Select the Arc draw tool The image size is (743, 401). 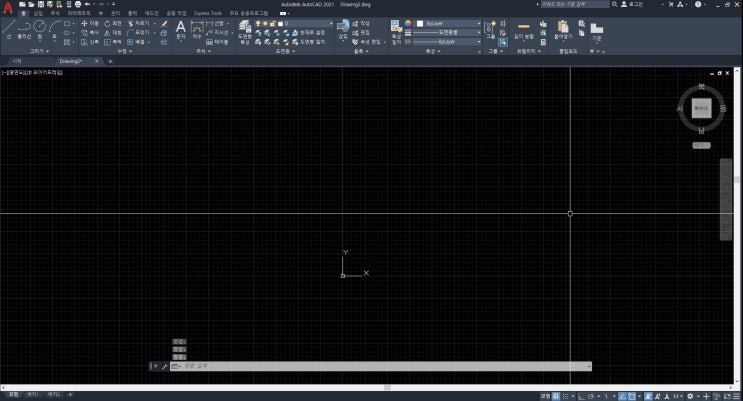pos(55,27)
